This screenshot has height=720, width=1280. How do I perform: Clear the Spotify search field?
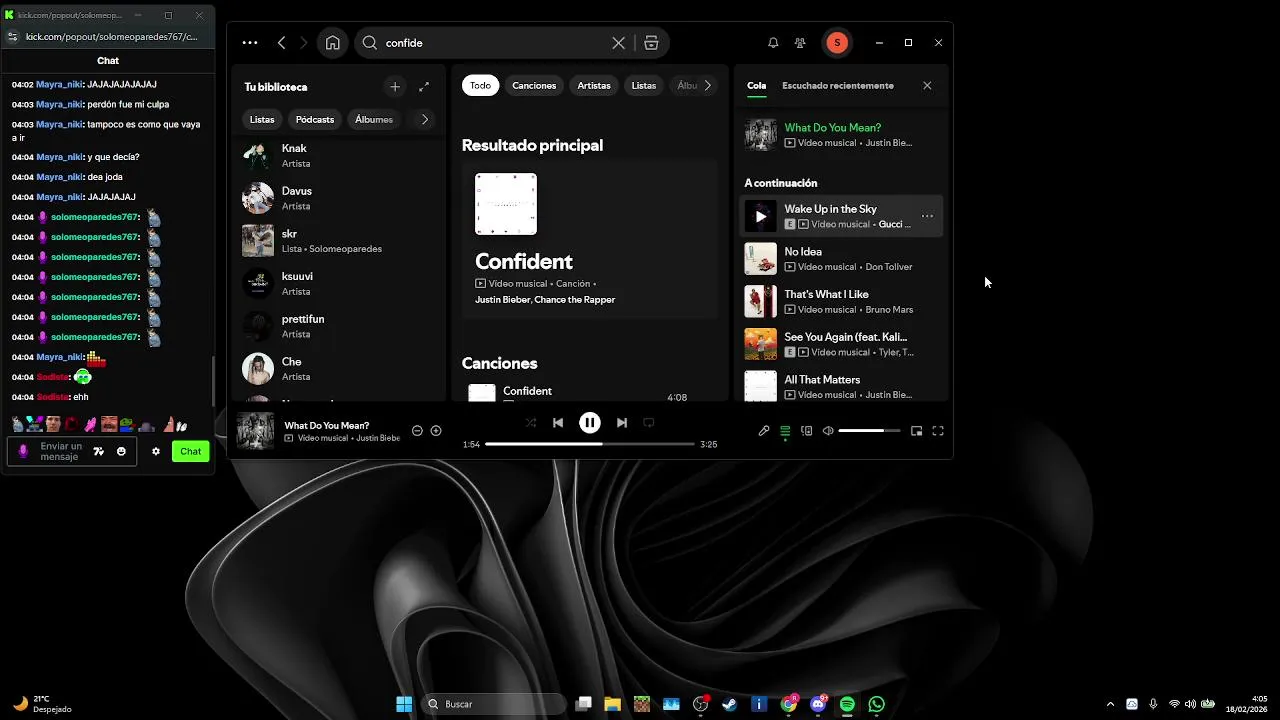tap(618, 43)
